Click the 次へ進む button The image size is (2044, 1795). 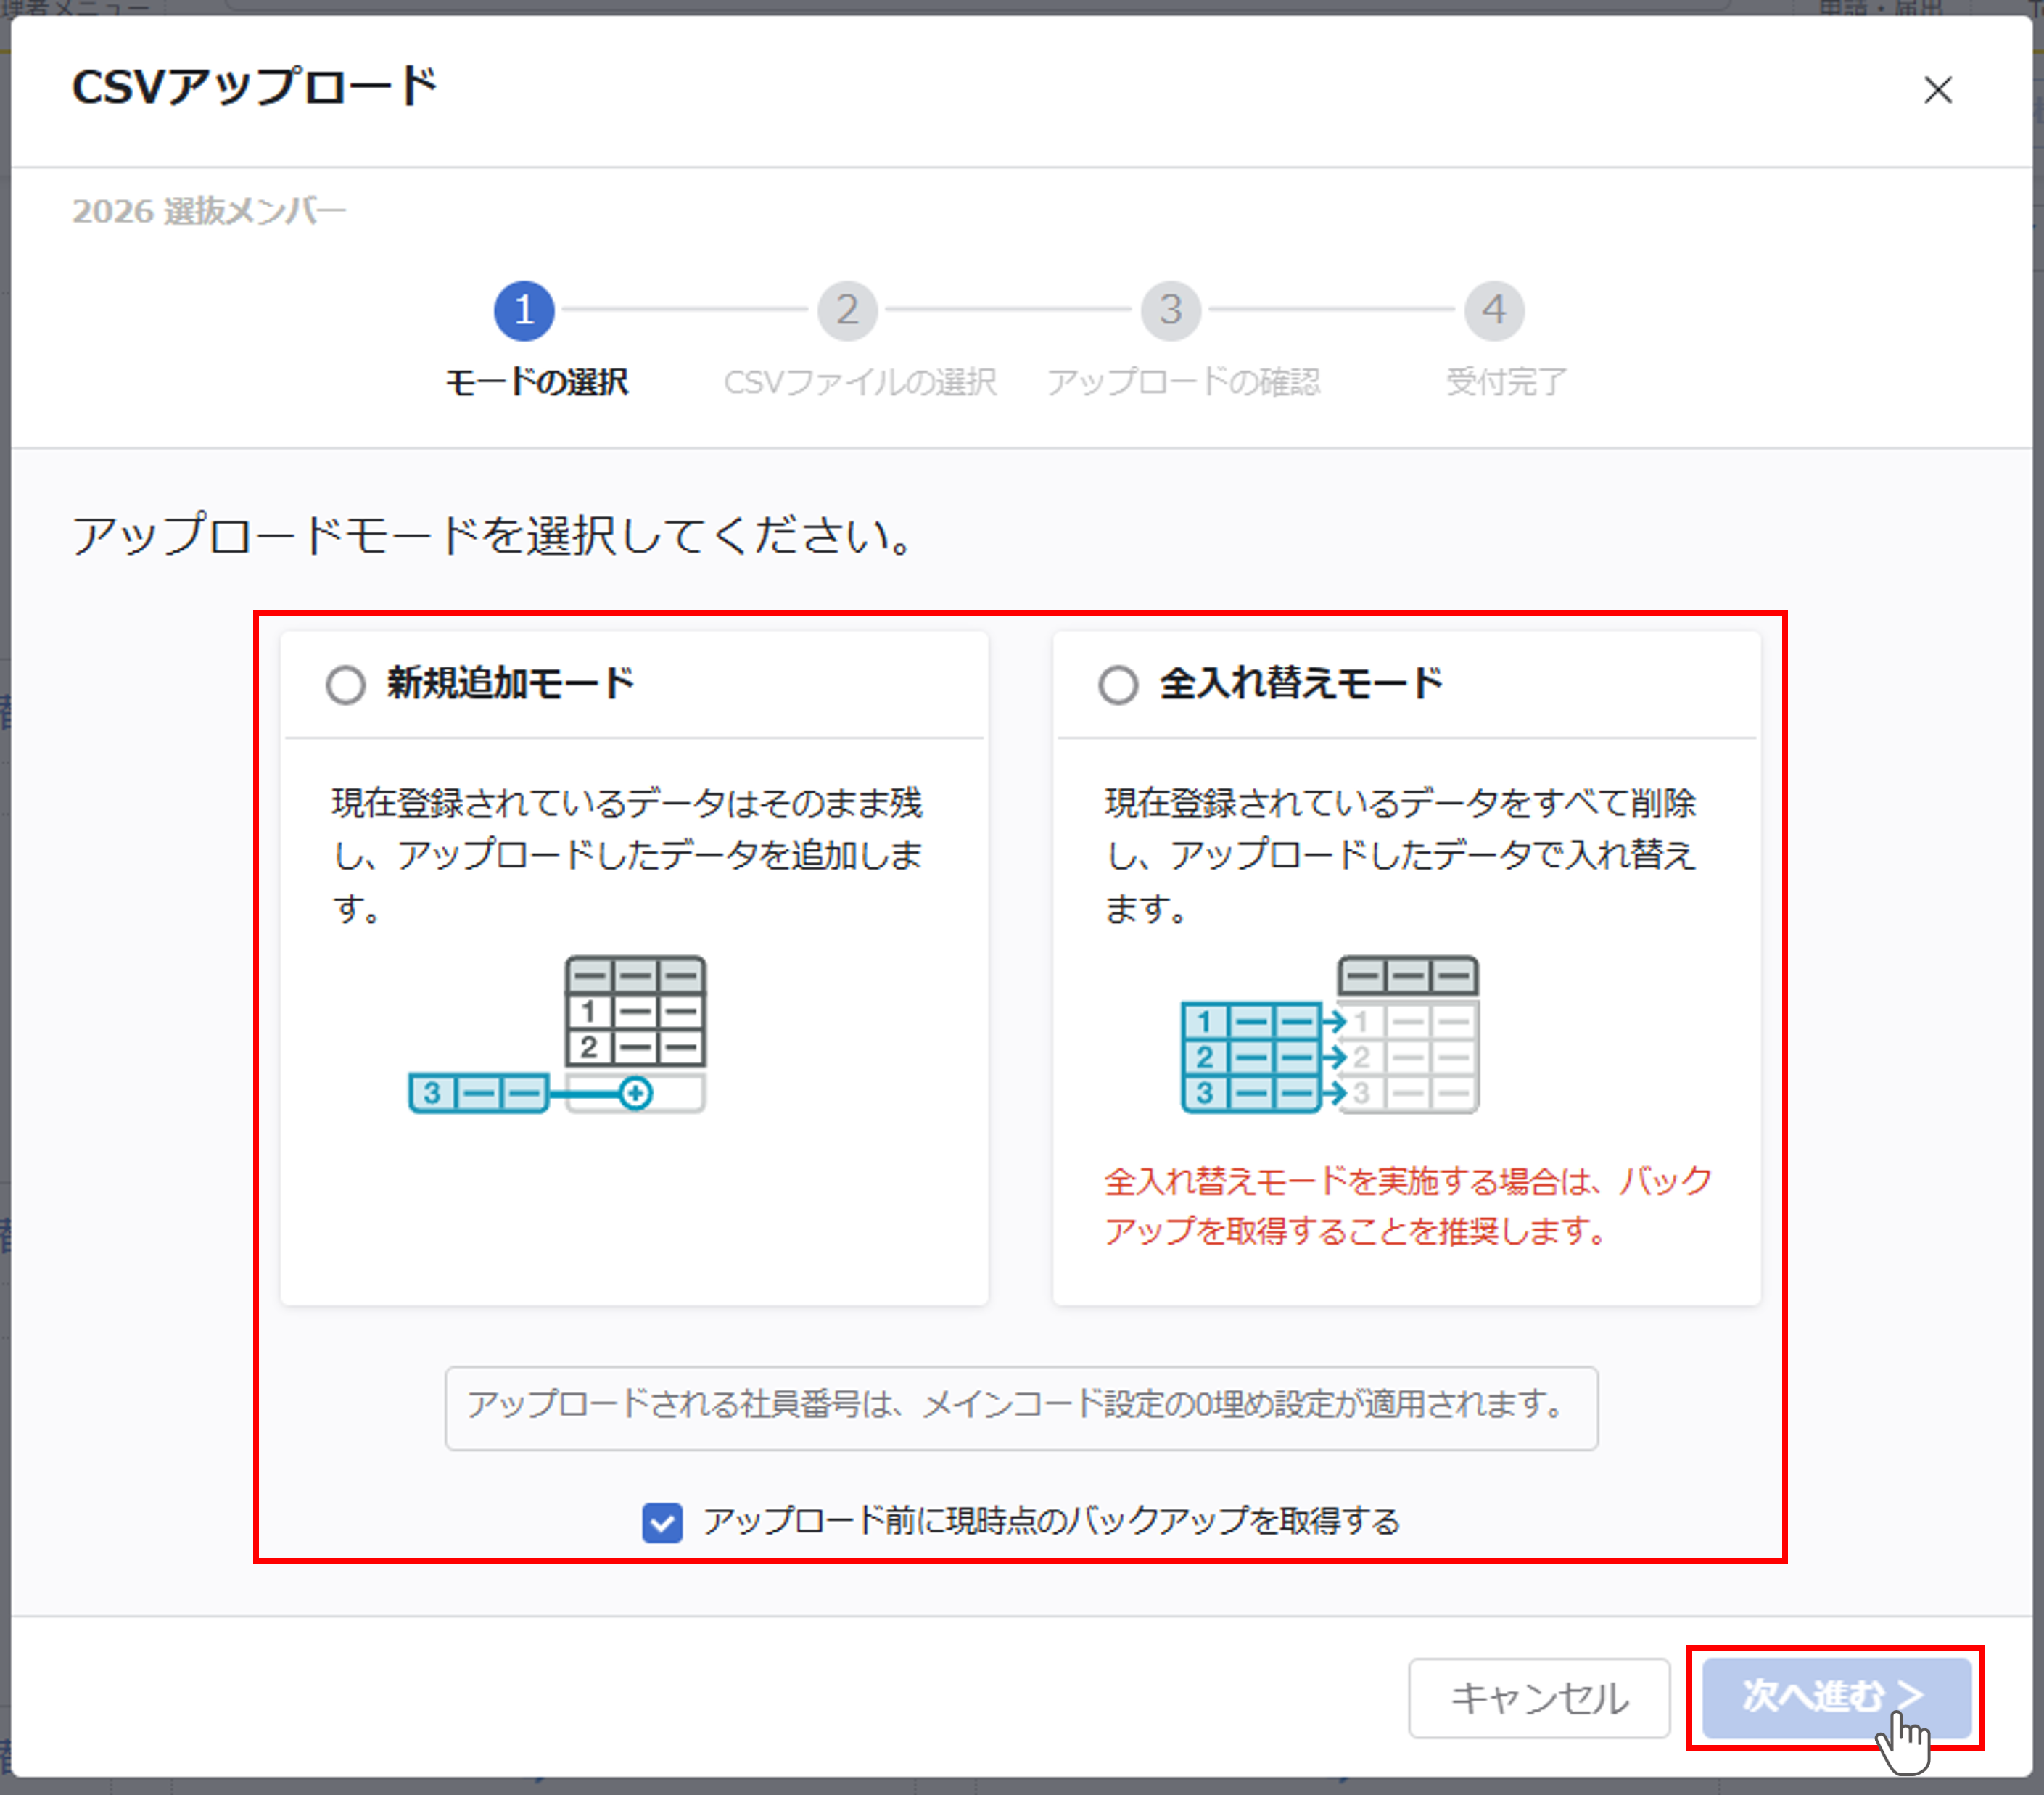click(1835, 1696)
